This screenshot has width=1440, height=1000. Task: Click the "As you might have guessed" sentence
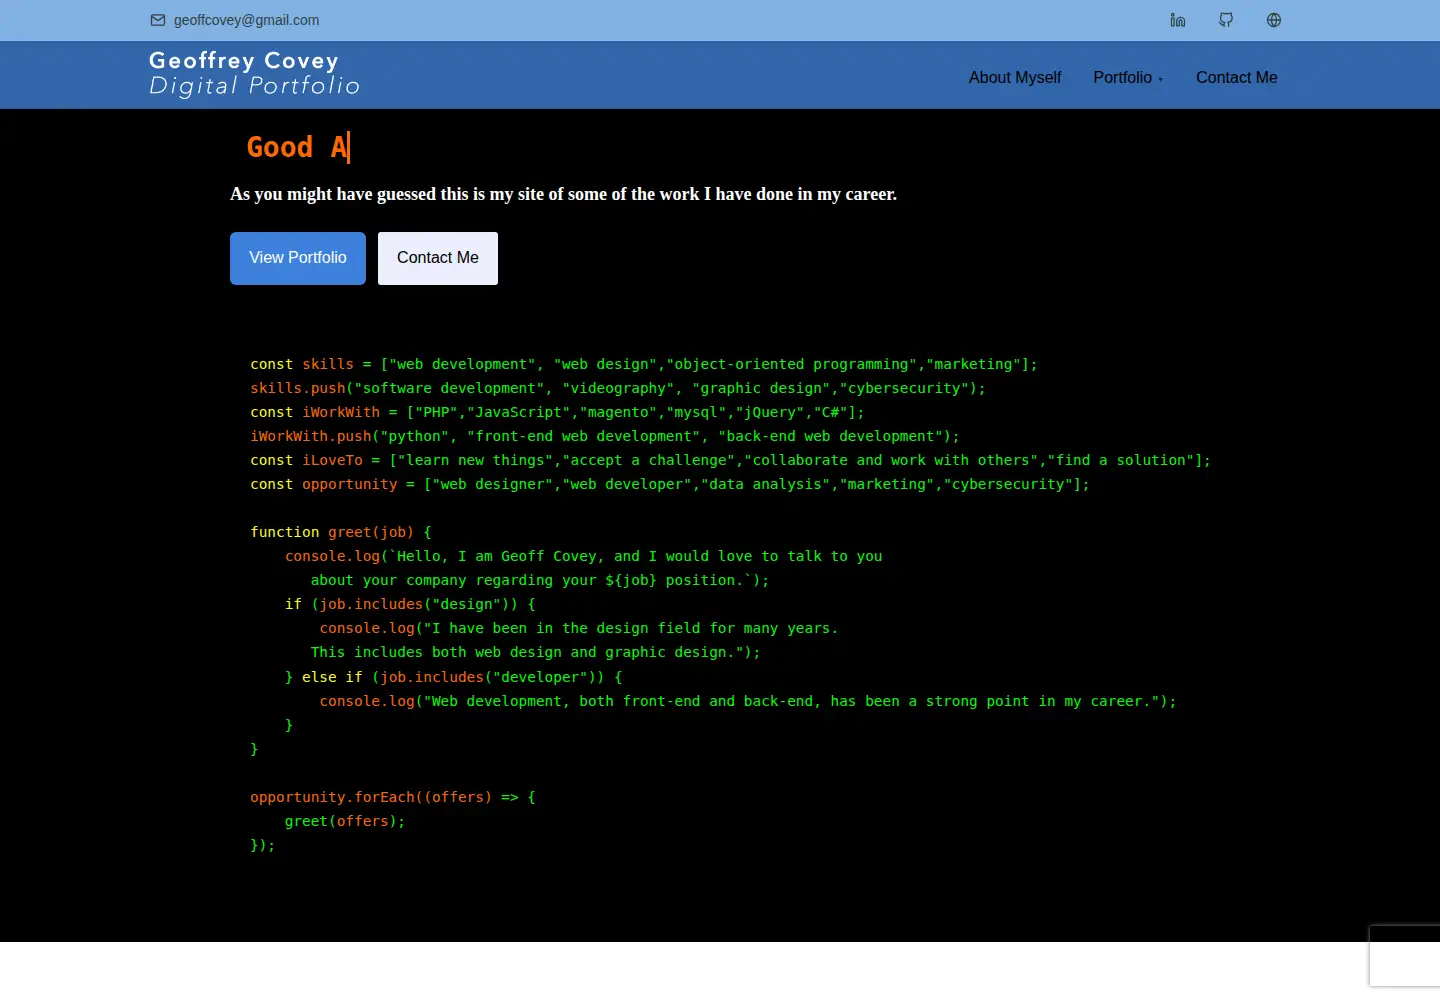(x=564, y=194)
